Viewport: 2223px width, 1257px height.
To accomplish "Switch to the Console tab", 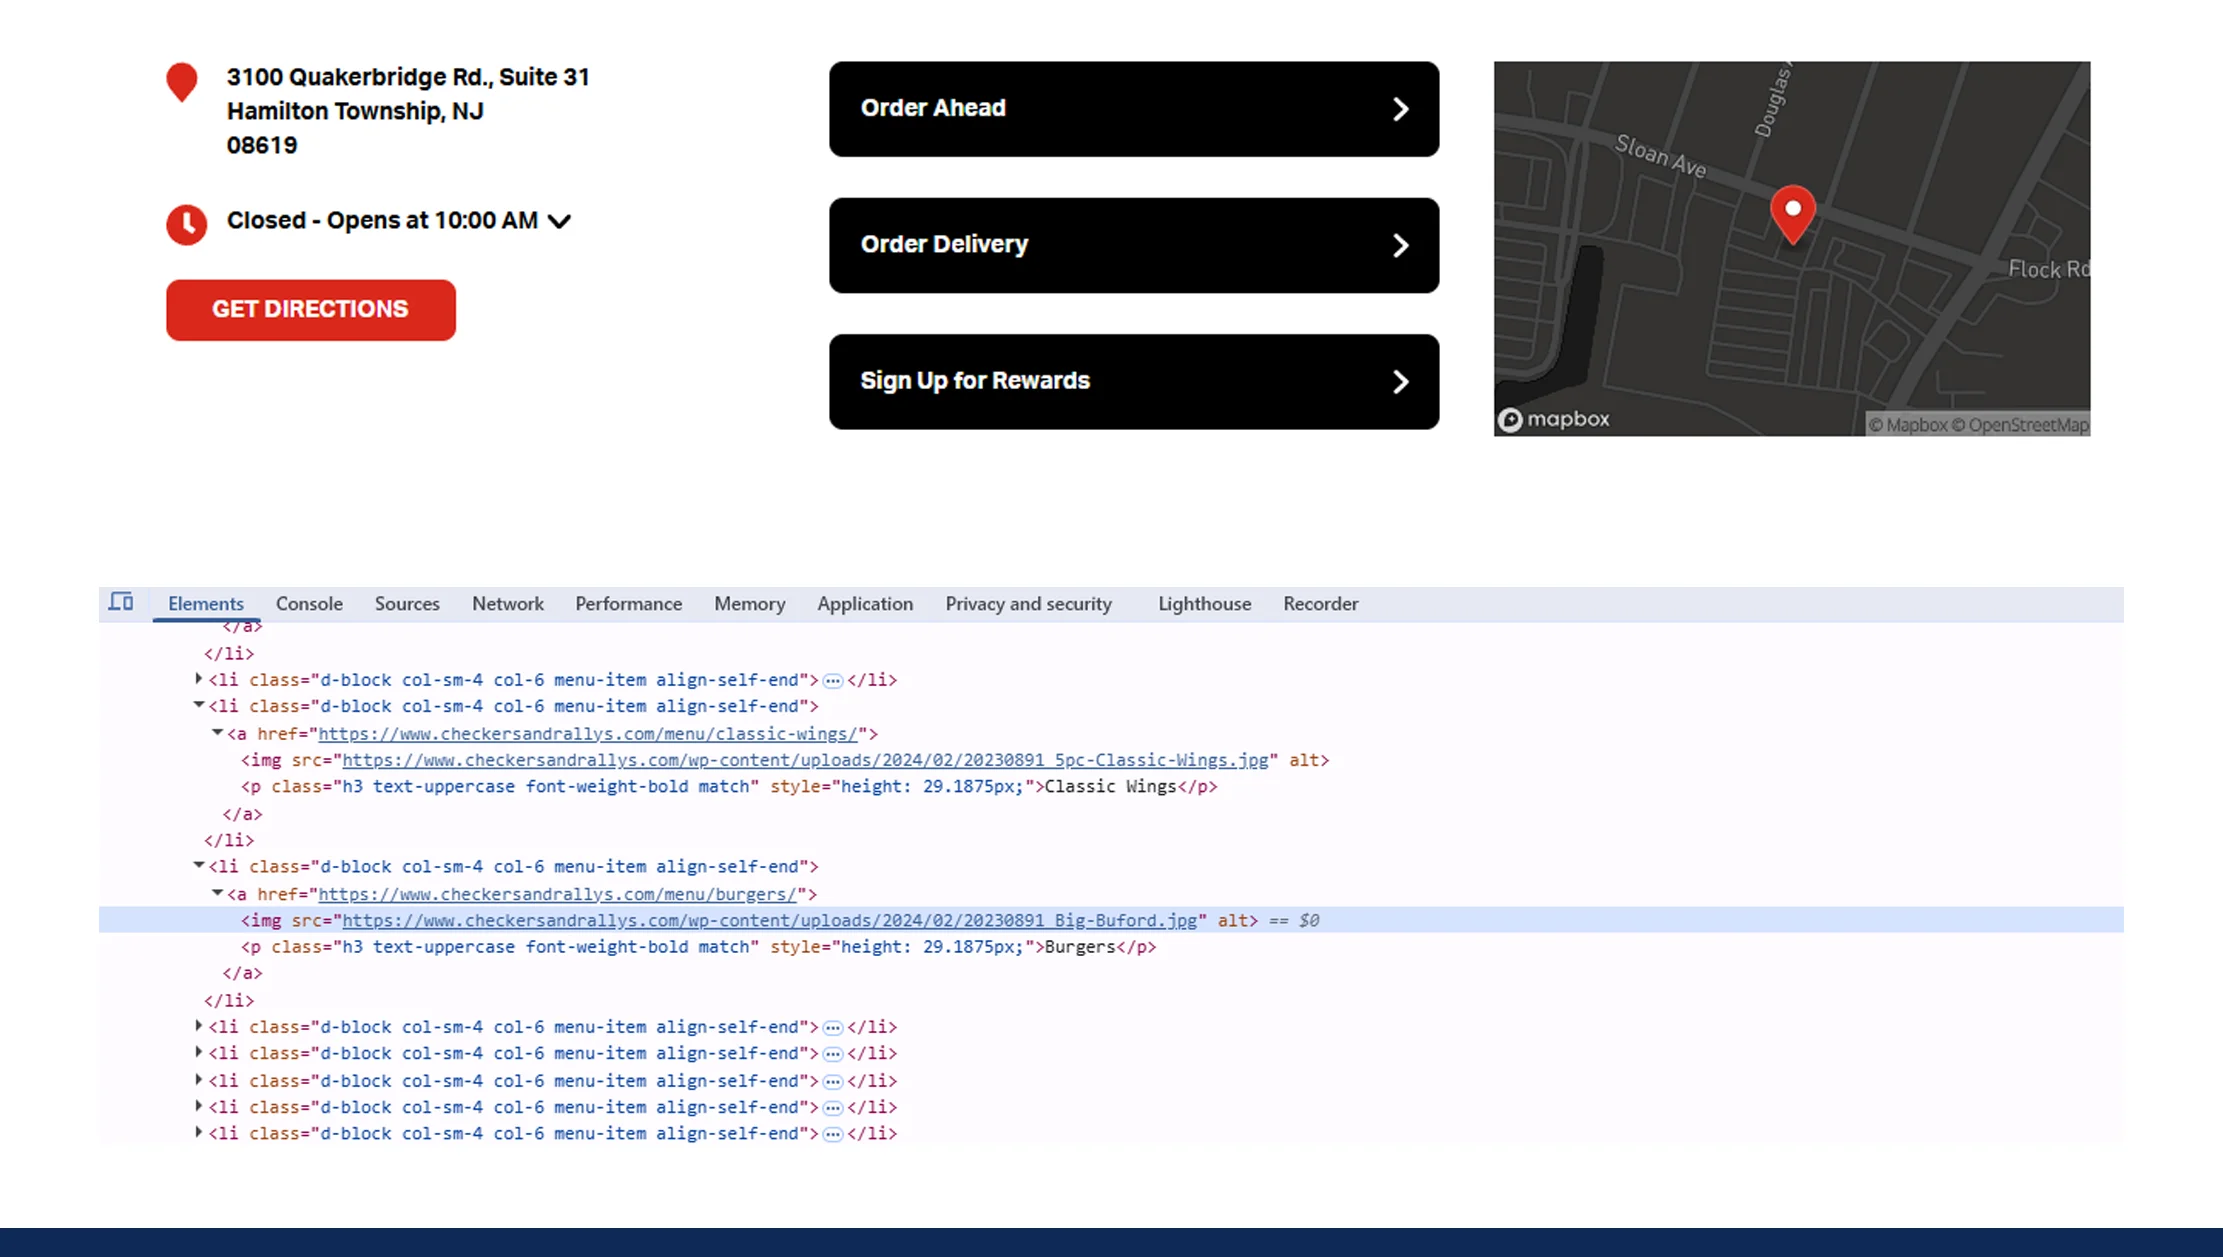I will tap(308, 604).
